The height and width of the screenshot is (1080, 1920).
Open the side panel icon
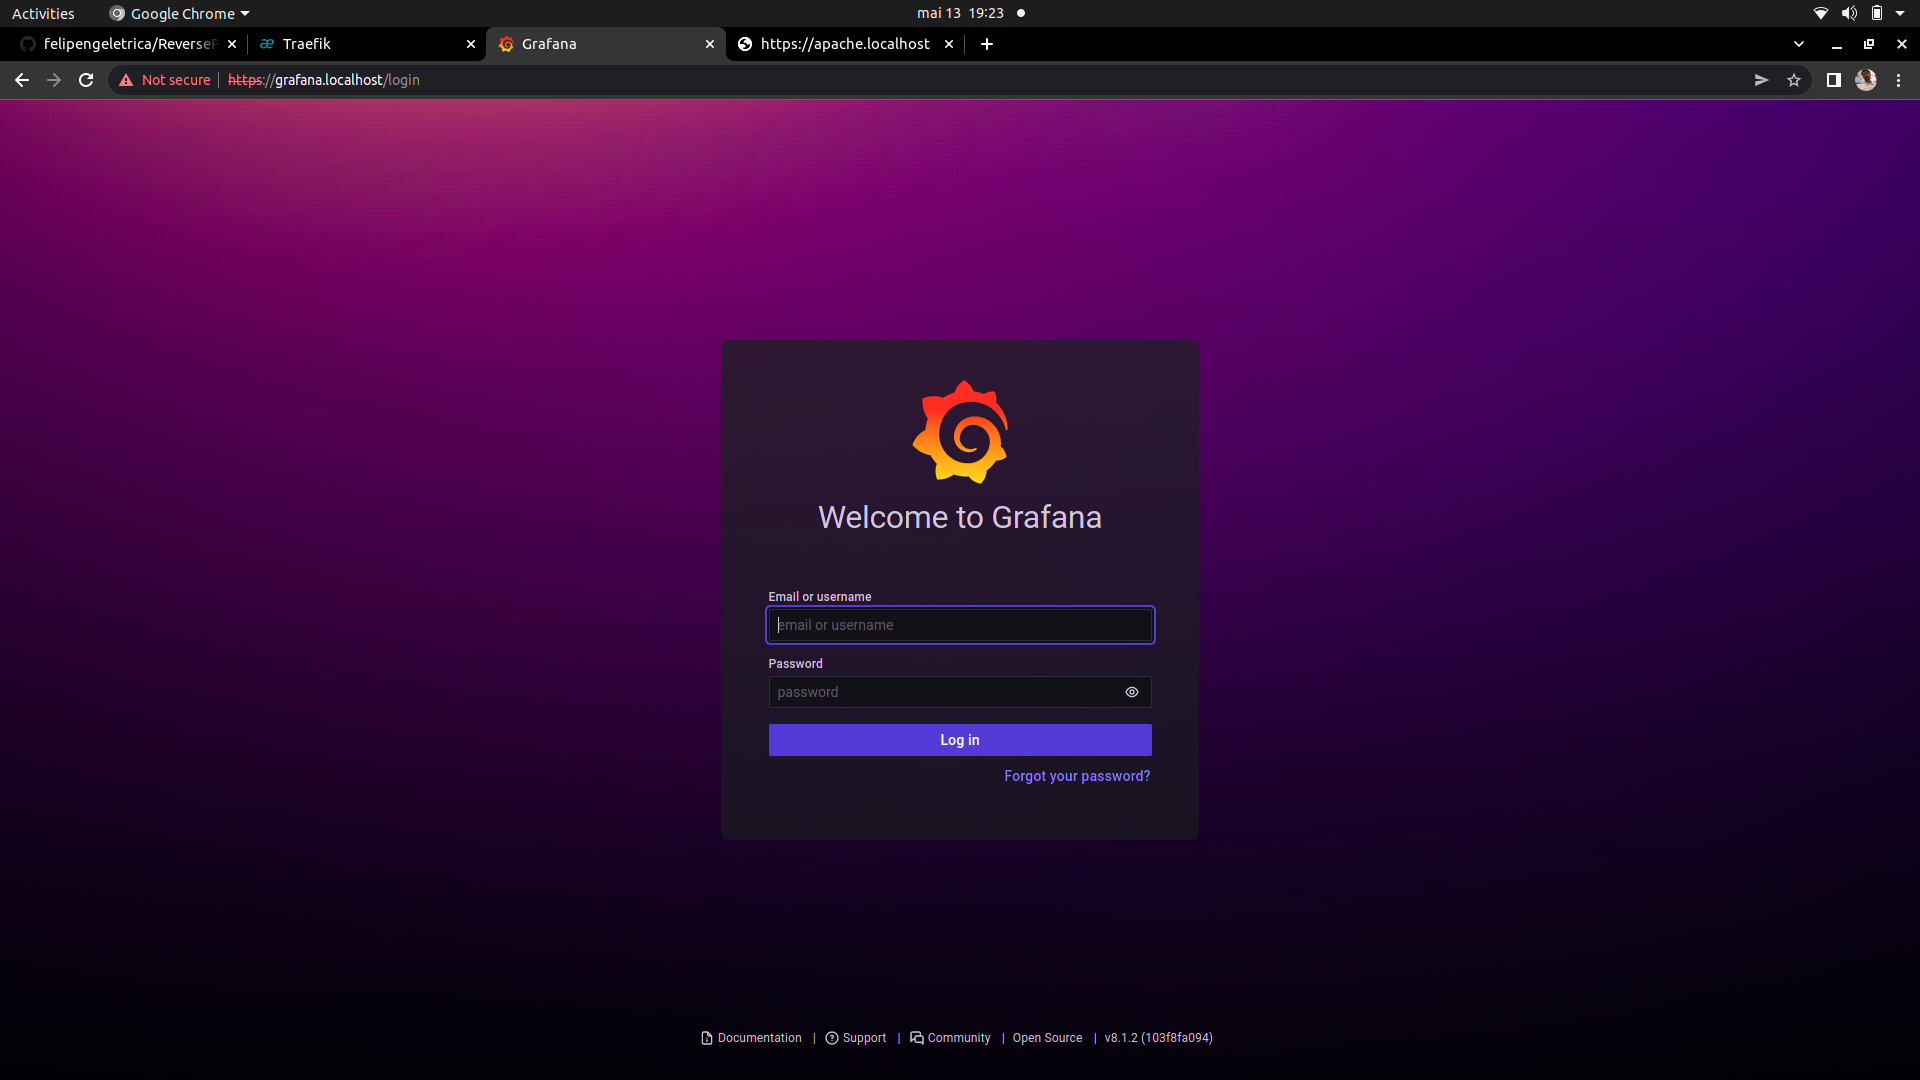pos(1833,80)
